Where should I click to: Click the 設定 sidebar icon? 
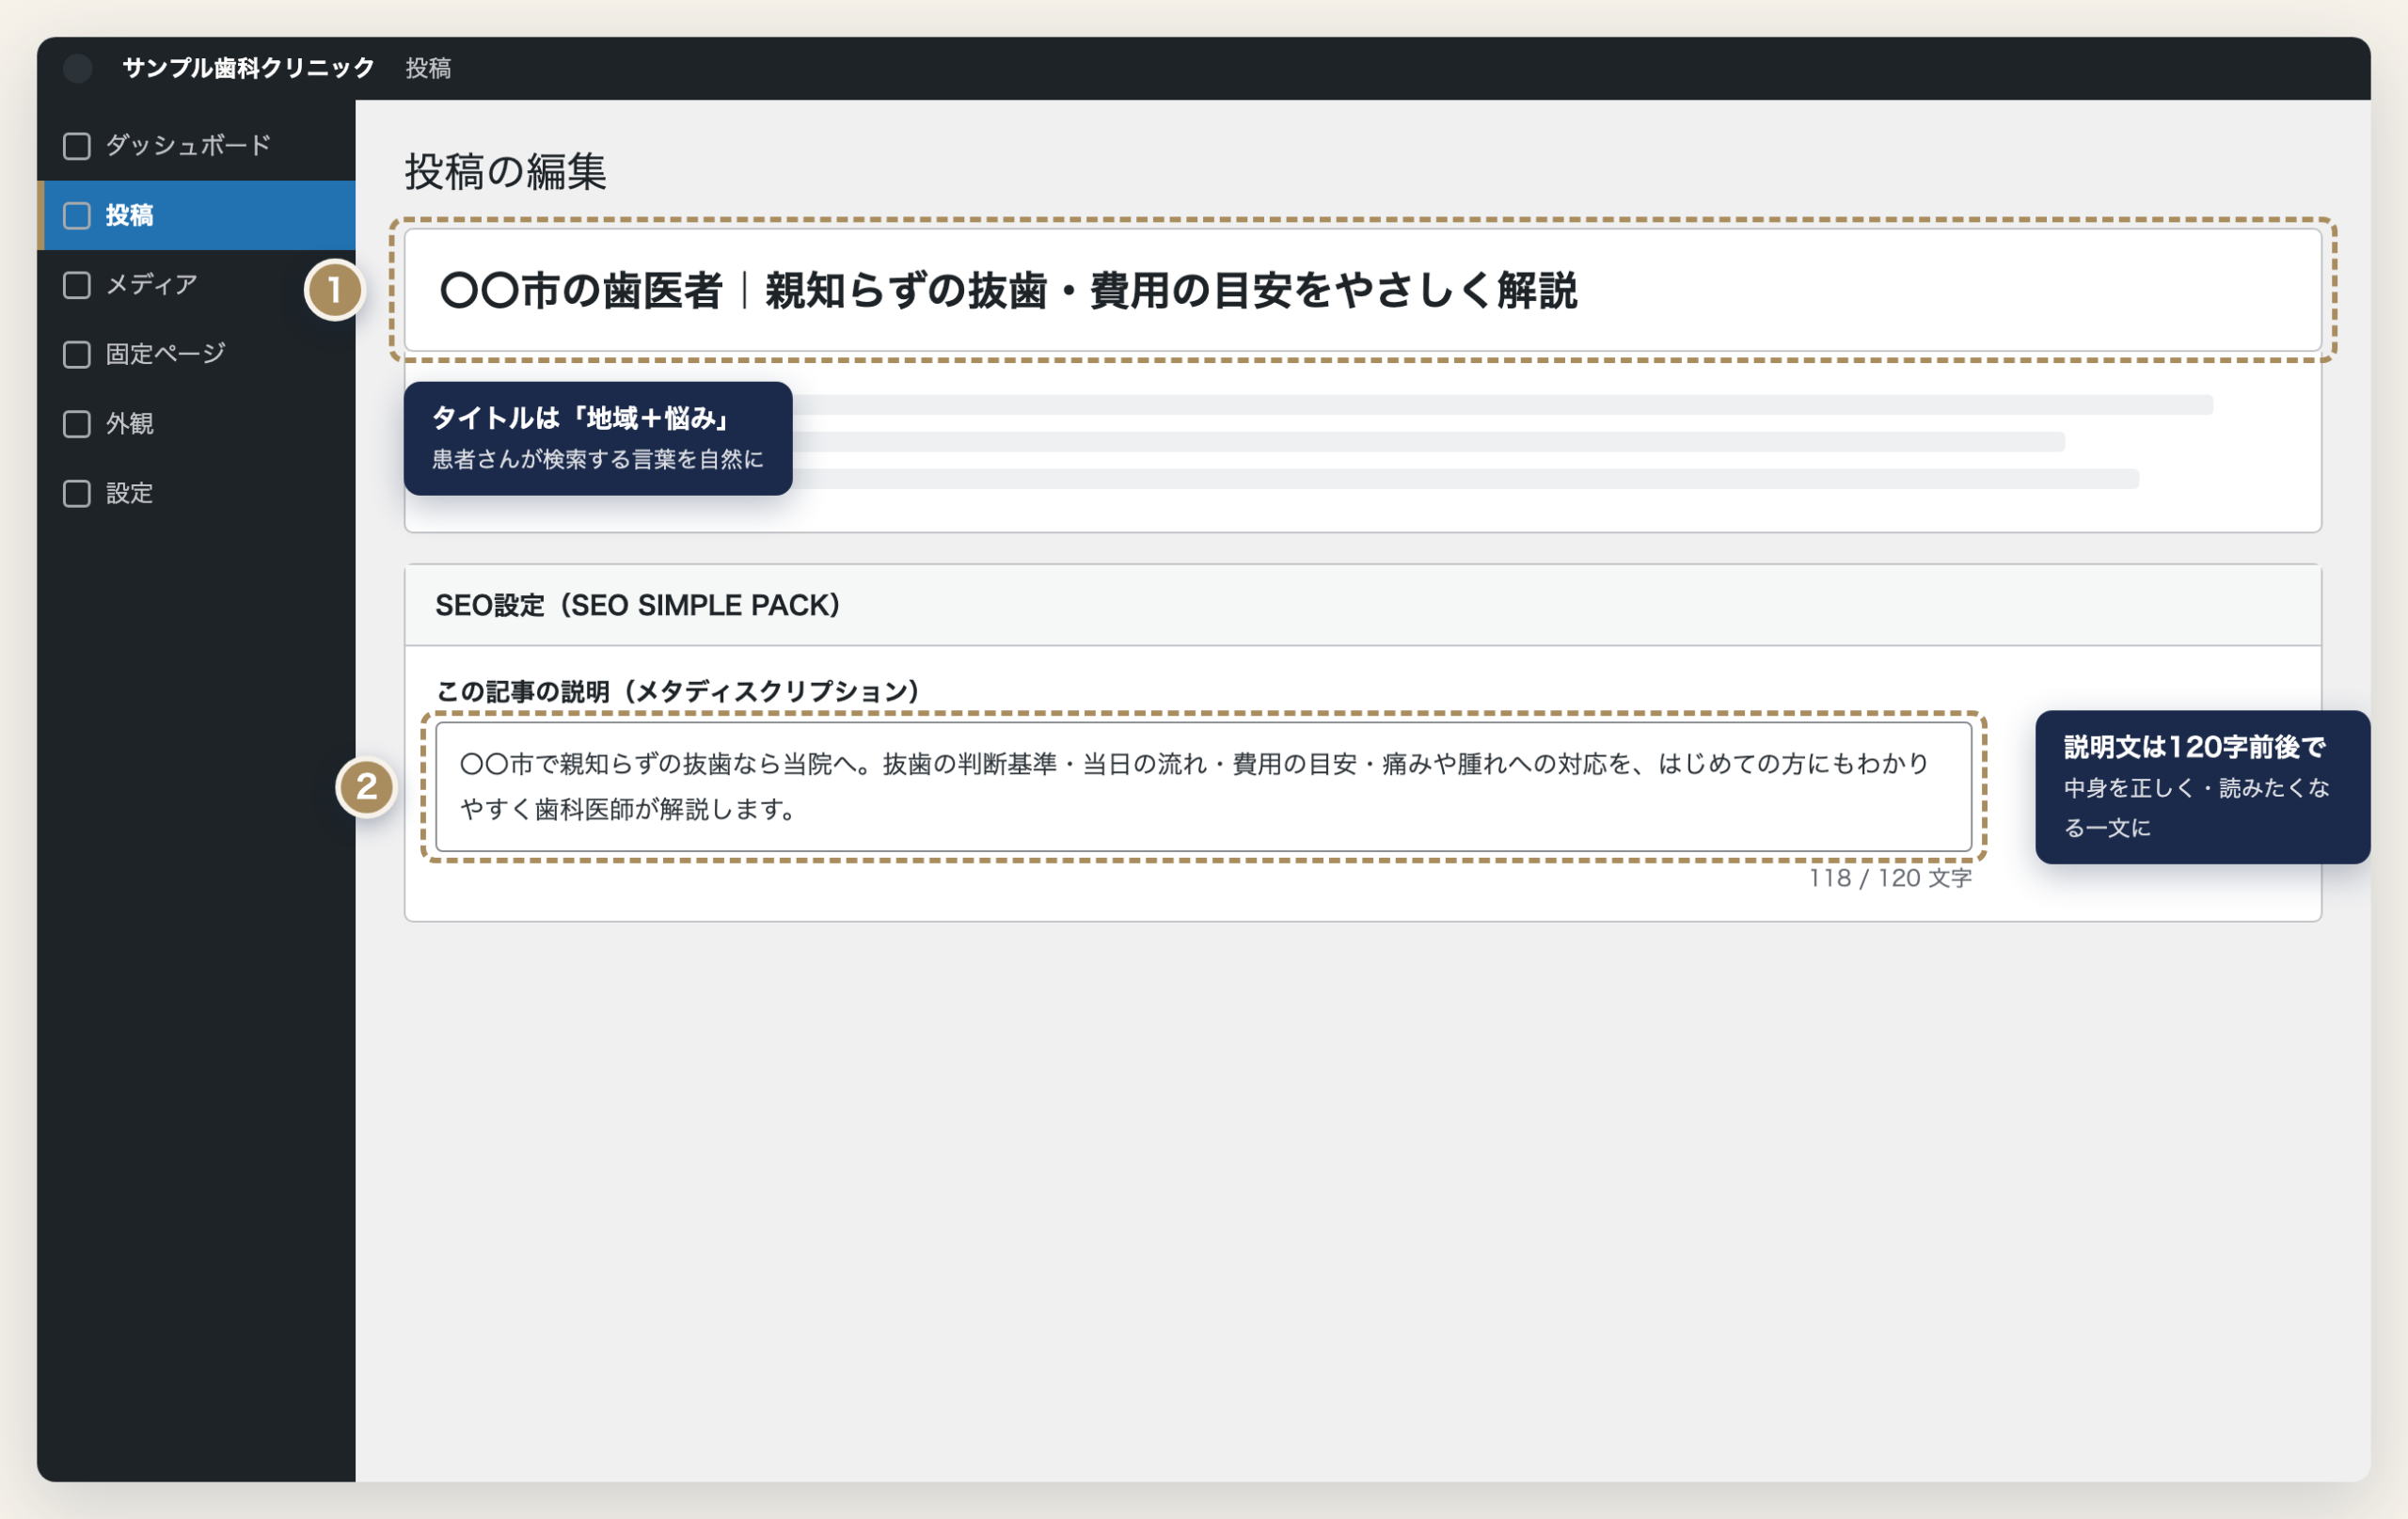pyautogui.click(x=77, y=493)
